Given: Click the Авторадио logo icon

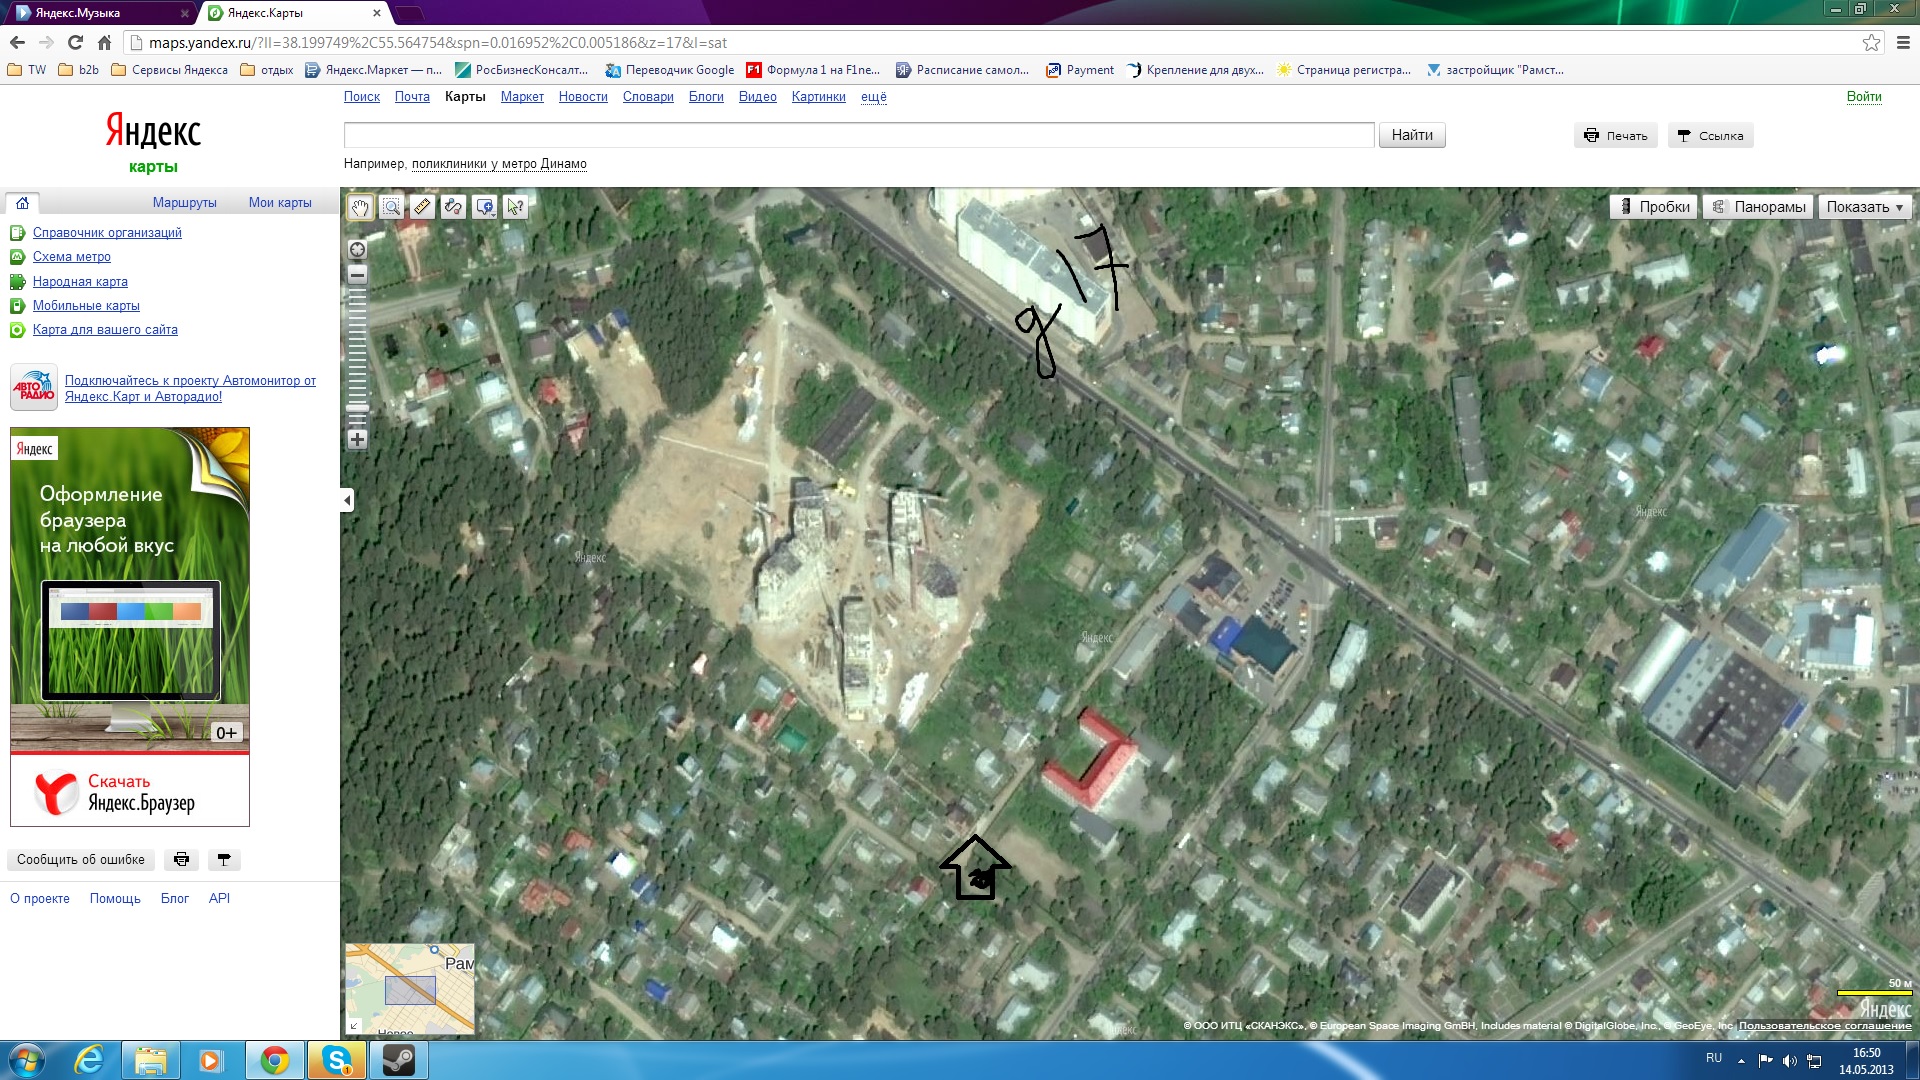Looking at the screenshot, I should 34,388.
